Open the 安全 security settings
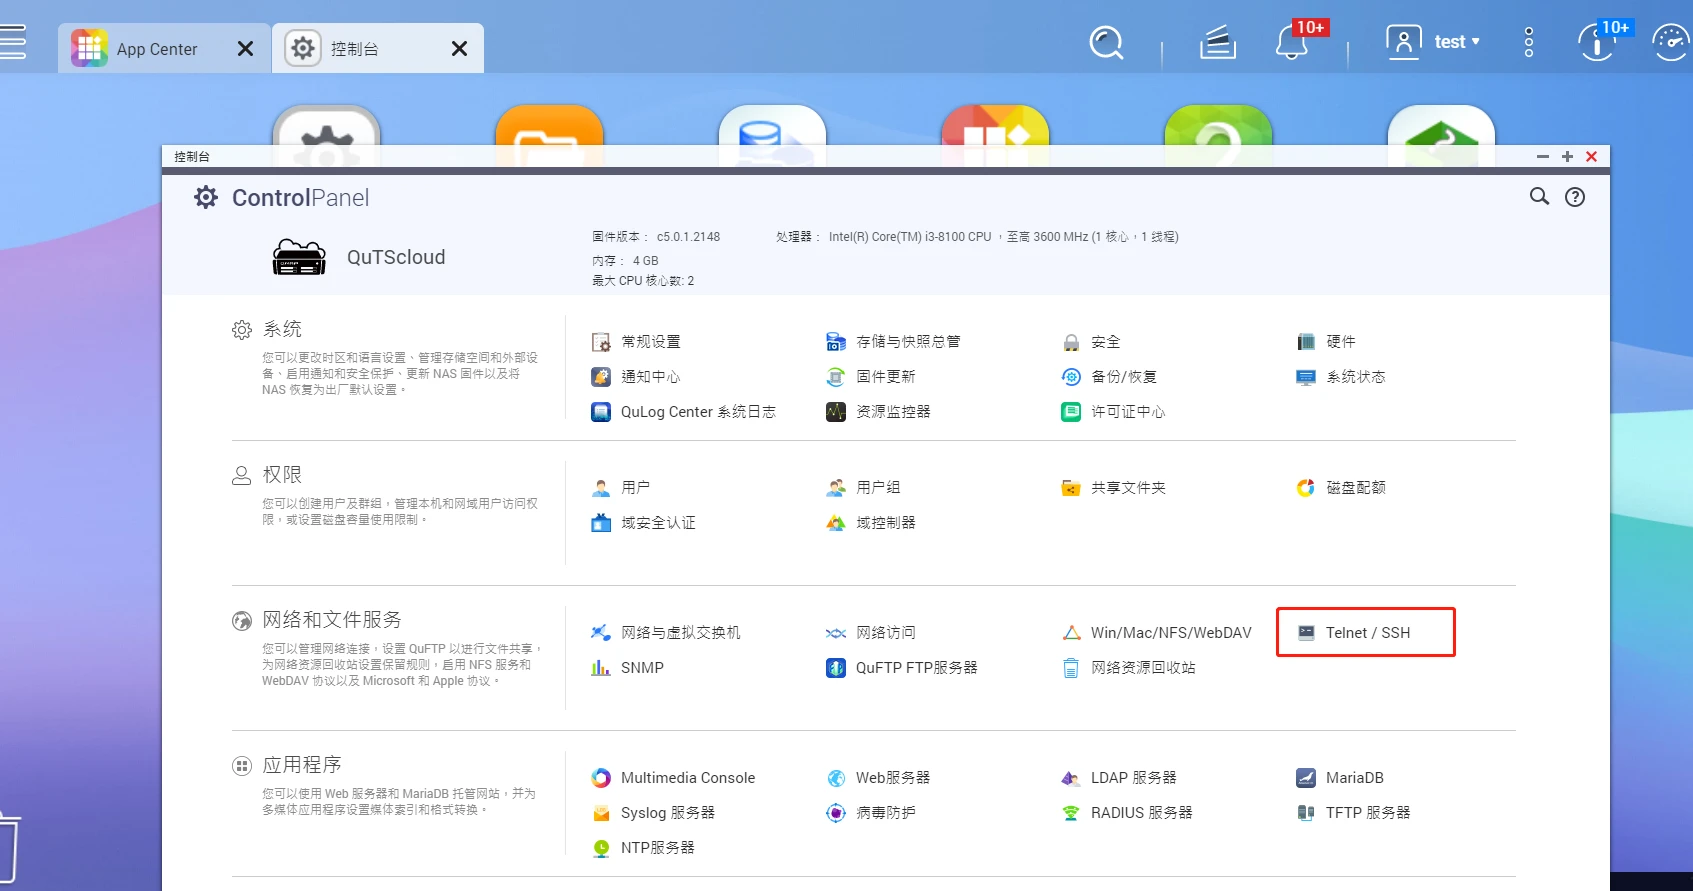The width and height of the screenshot is (1693, 891). (x=1090, y=342)
